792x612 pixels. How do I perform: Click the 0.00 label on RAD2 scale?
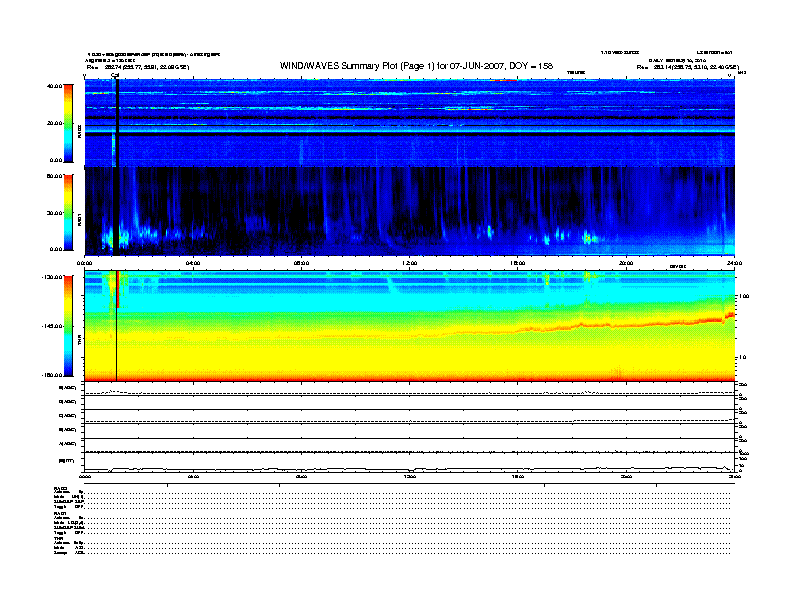(x=56, y=160)
